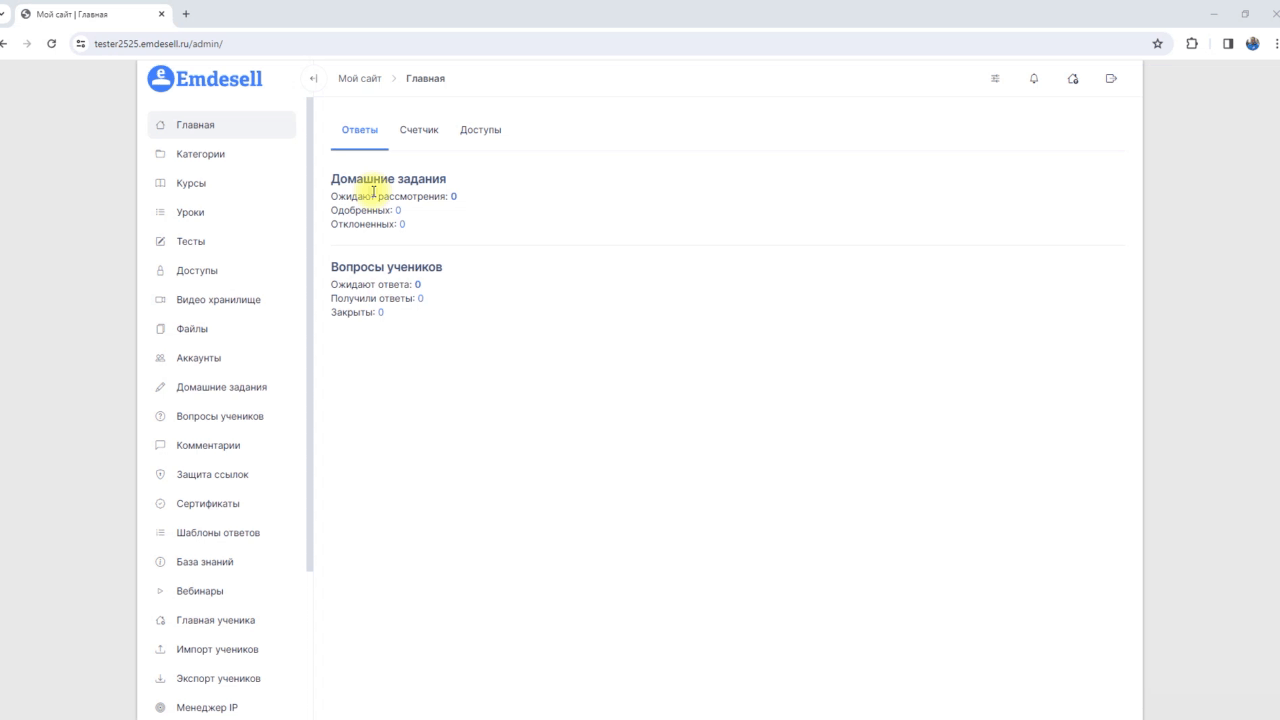Click the Курсы book icon in sidebar
The image size is (1280, 720).
160,183
